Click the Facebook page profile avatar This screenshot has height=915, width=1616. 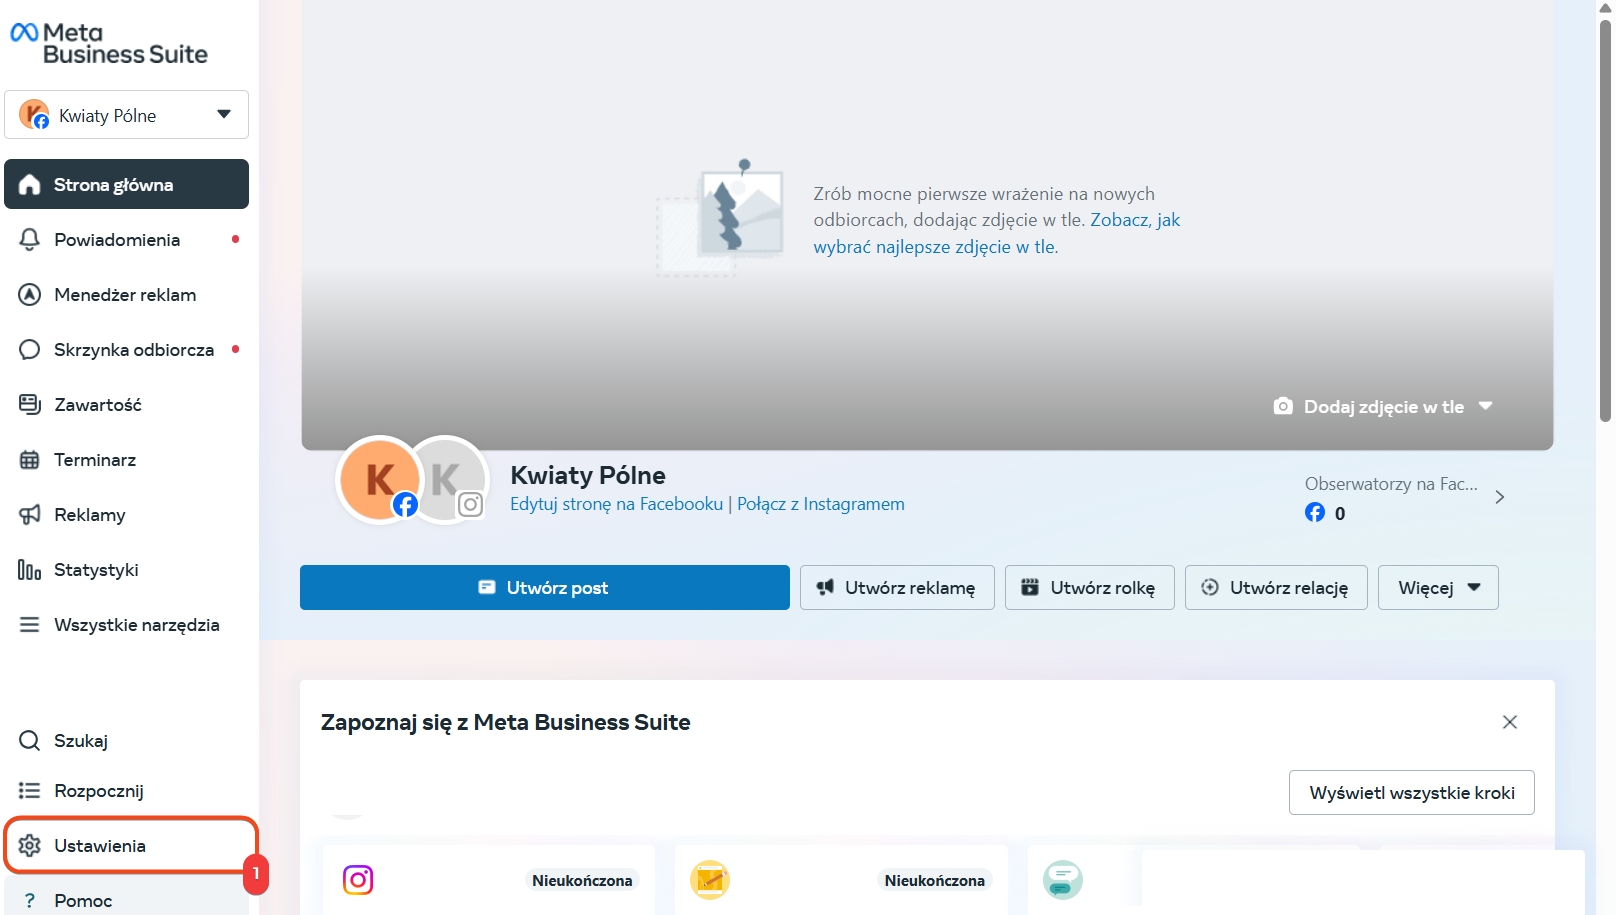380,480
